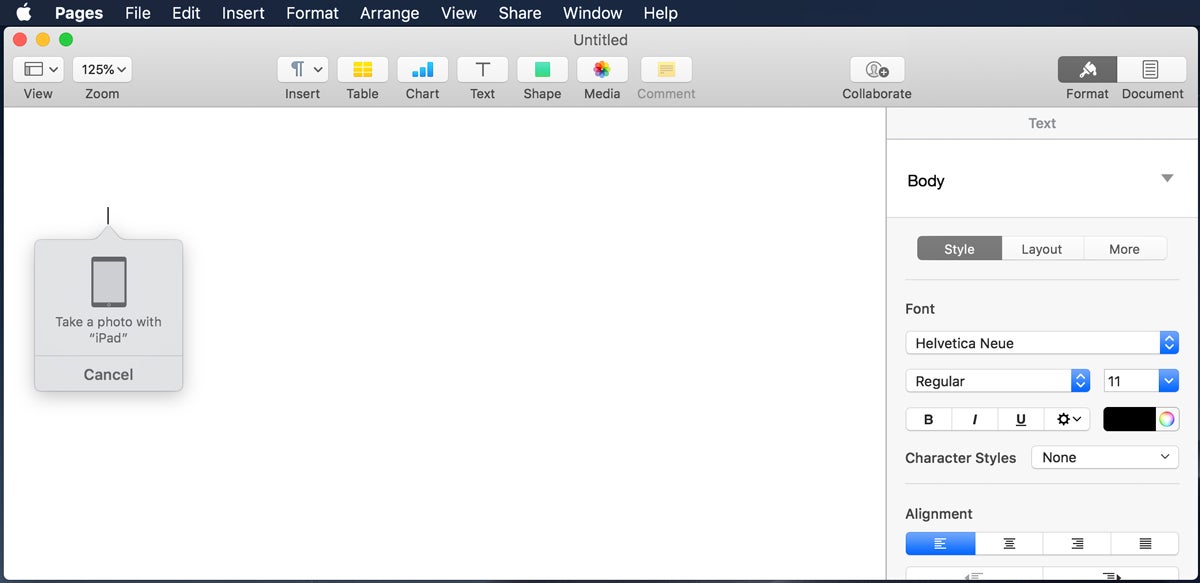The height and width of the screenshot is (583, 1200).
Task: Open the Insert menu in menu bar
Action: click(243, 13)
